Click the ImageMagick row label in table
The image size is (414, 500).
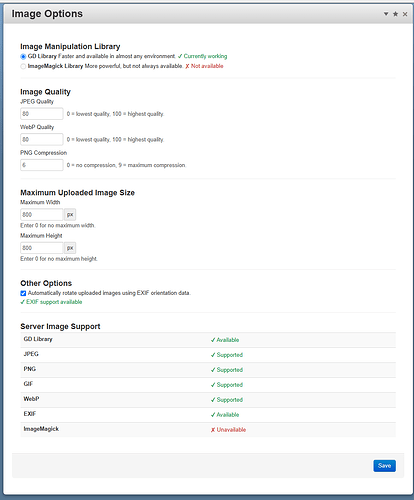tap(41, 429)
